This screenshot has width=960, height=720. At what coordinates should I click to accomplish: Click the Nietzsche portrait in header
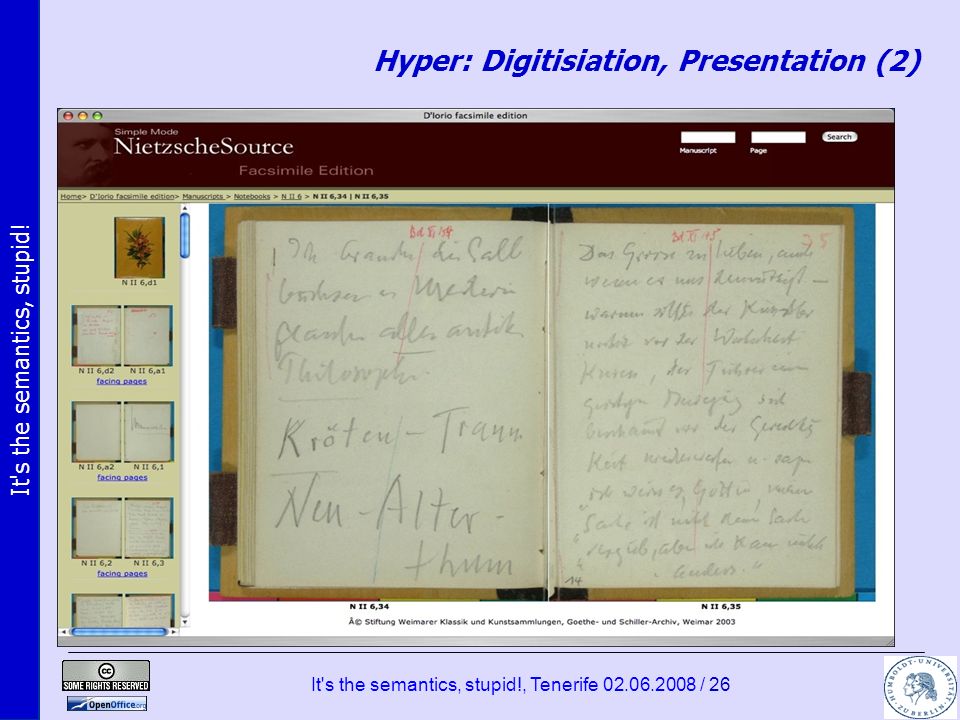(86, 155)
